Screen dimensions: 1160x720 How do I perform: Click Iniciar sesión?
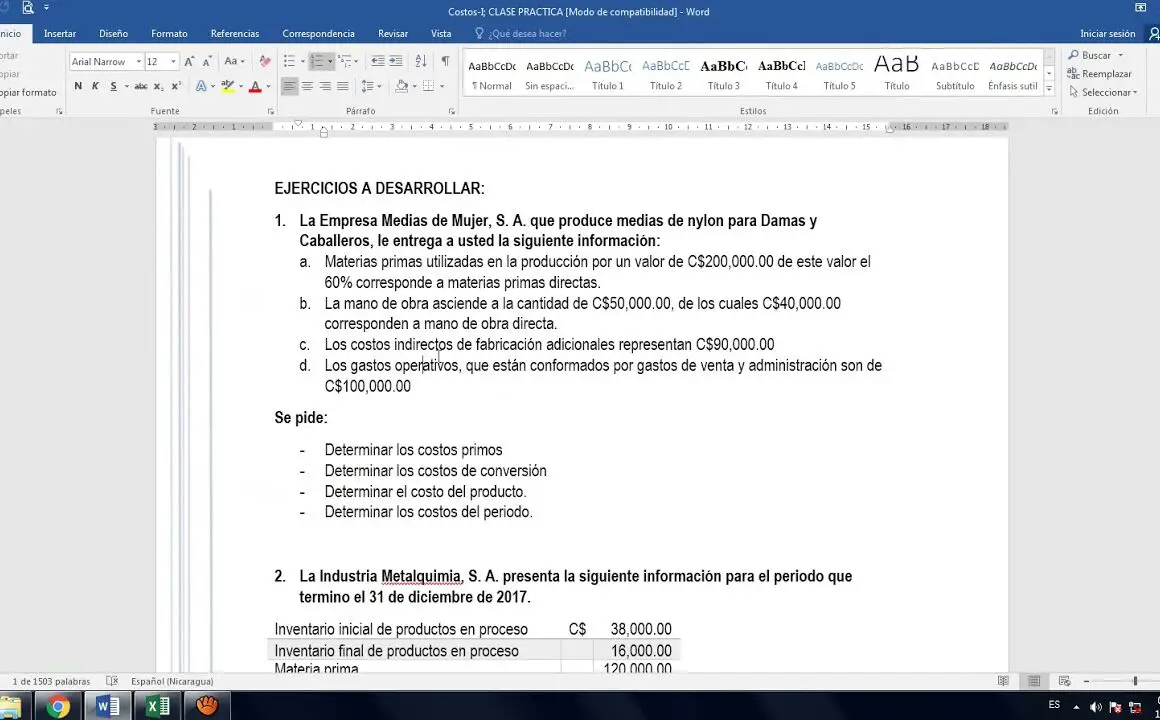point(1107,33)
